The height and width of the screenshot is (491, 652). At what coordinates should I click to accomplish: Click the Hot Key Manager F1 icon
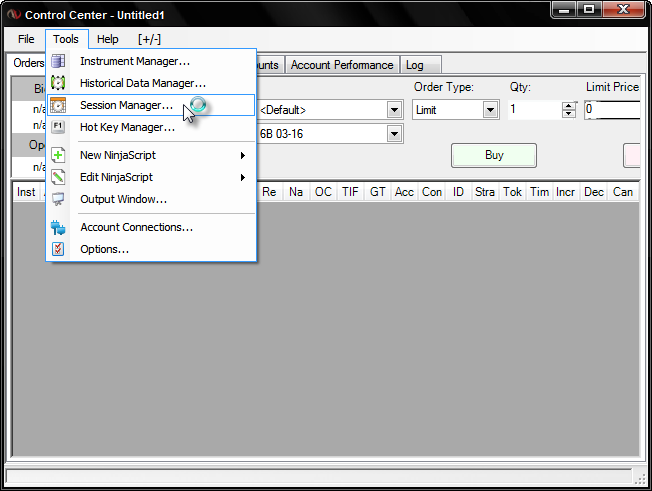(58, 127)
